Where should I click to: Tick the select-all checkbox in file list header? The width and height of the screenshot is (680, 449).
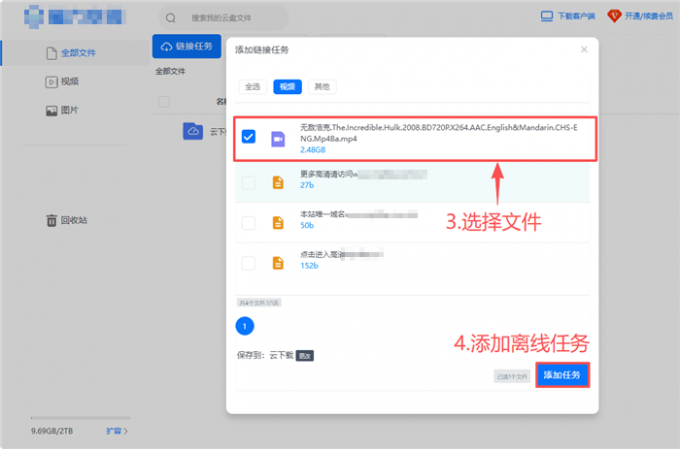tap(164, 102)
